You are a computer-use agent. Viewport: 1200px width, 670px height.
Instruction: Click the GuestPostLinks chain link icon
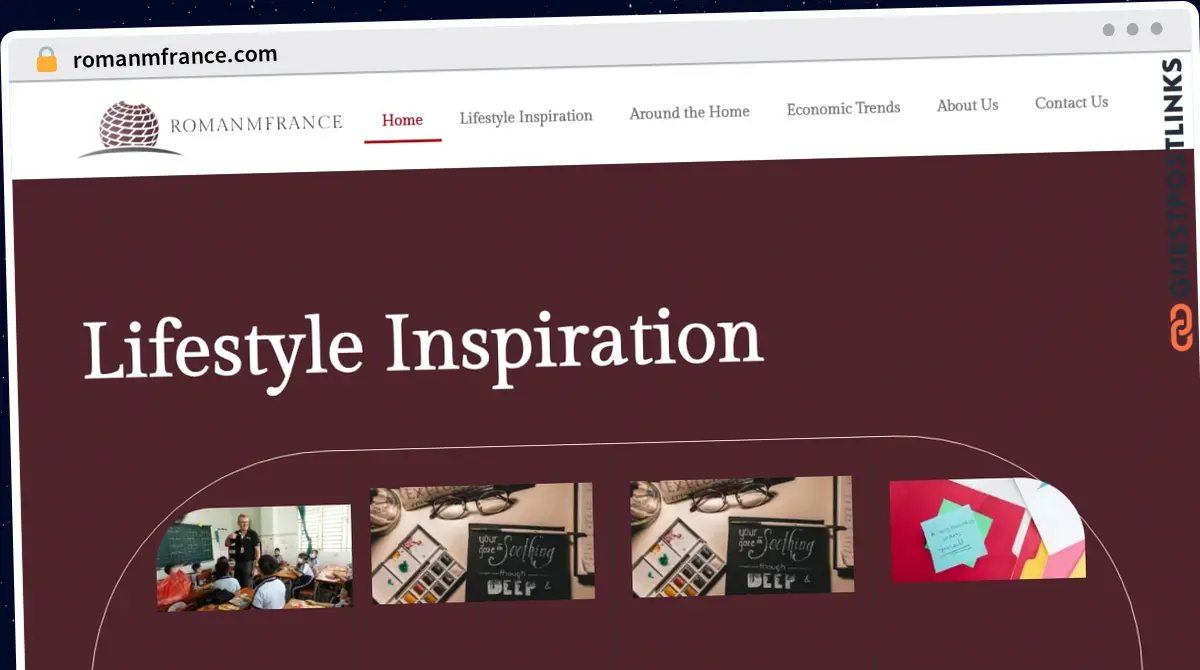pyautogui.click(x=1181, y=328)
